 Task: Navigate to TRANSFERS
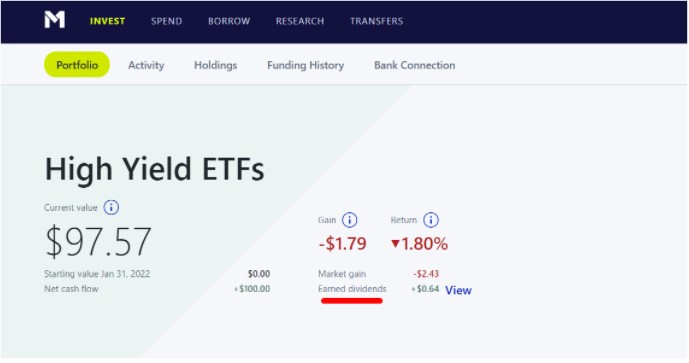(377, 21)
